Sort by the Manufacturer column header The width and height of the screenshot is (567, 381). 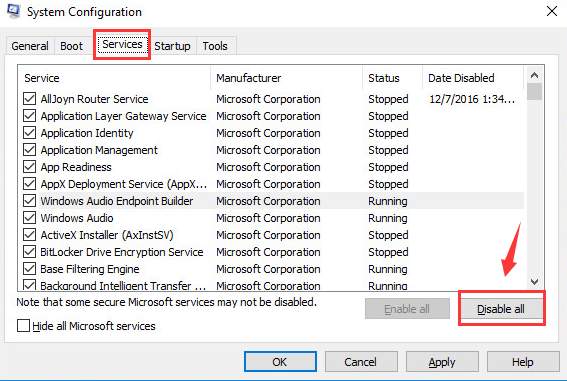point(286,78)
